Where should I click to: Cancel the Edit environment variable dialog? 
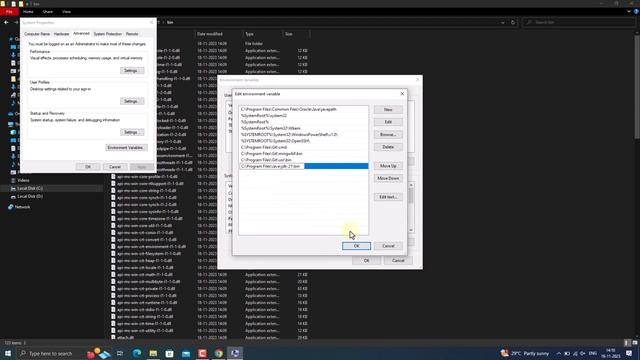click(388, 246)
